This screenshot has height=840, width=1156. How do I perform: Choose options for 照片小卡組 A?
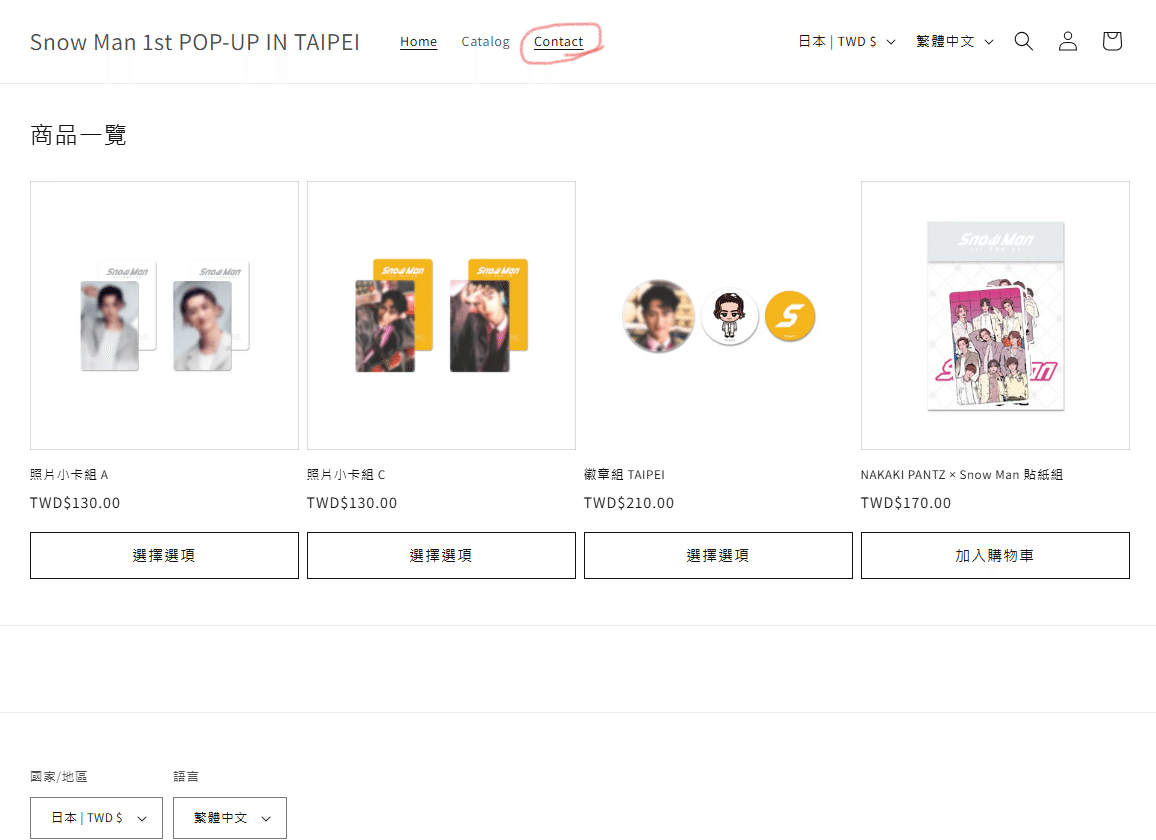[x=164, y=555]
